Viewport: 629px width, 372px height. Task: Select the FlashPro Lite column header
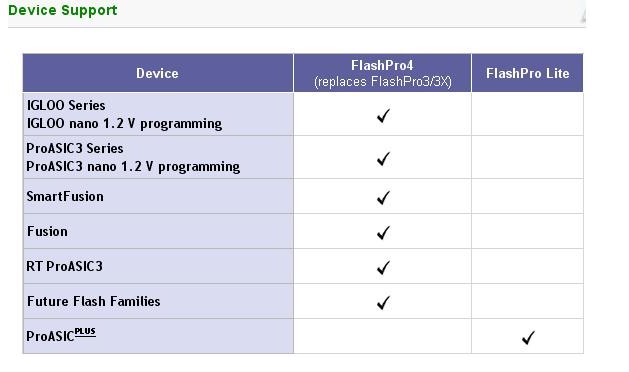pos(528,73)
